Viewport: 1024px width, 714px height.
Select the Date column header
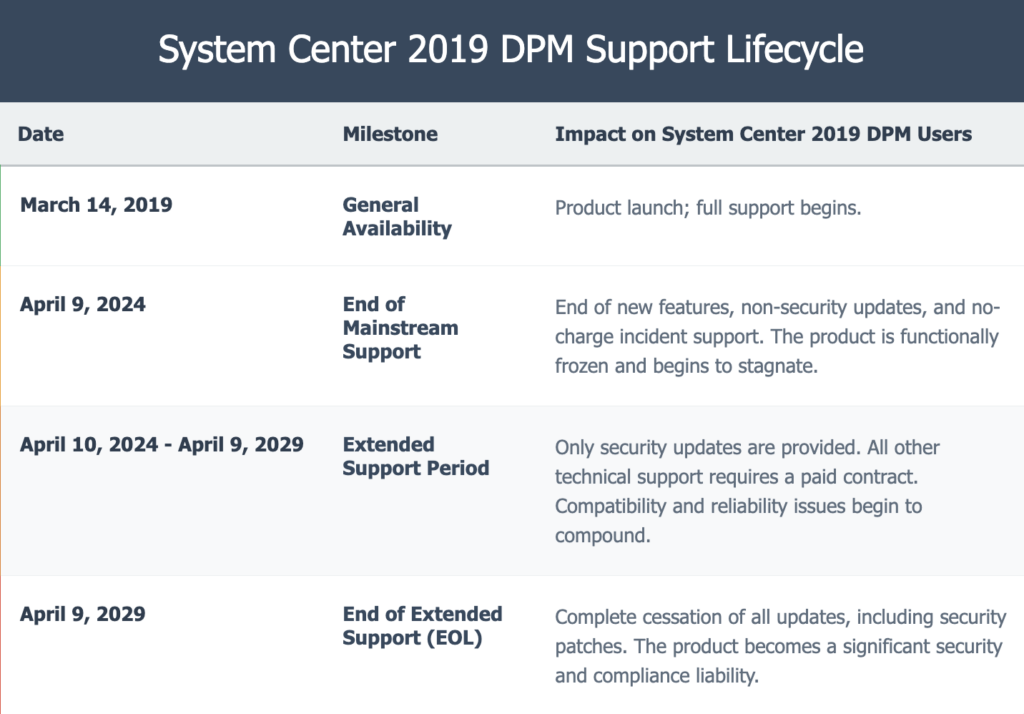pos(40,134)
